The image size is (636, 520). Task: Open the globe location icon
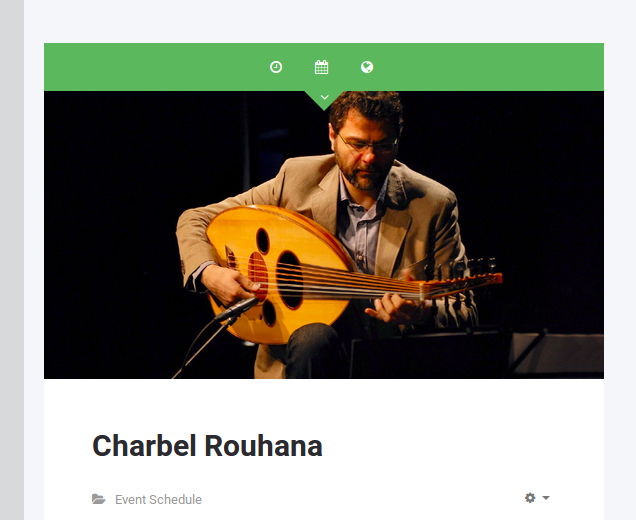pos(367,67)
